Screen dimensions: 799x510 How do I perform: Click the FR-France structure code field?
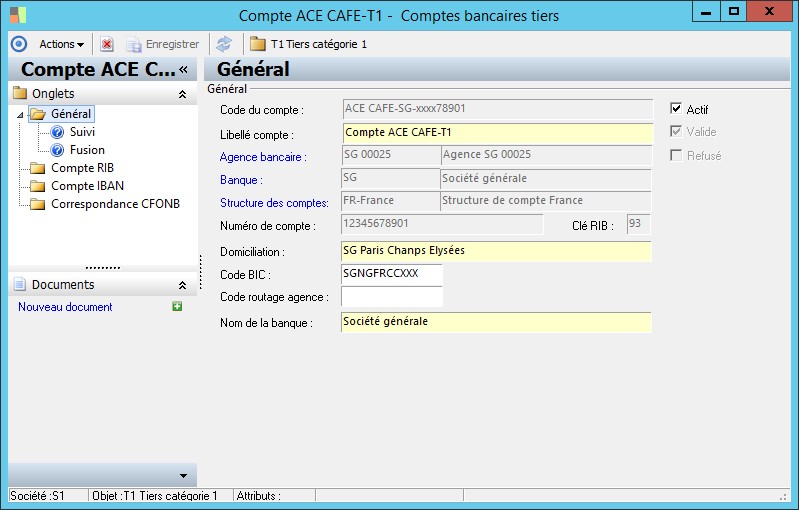pos(390,201)
